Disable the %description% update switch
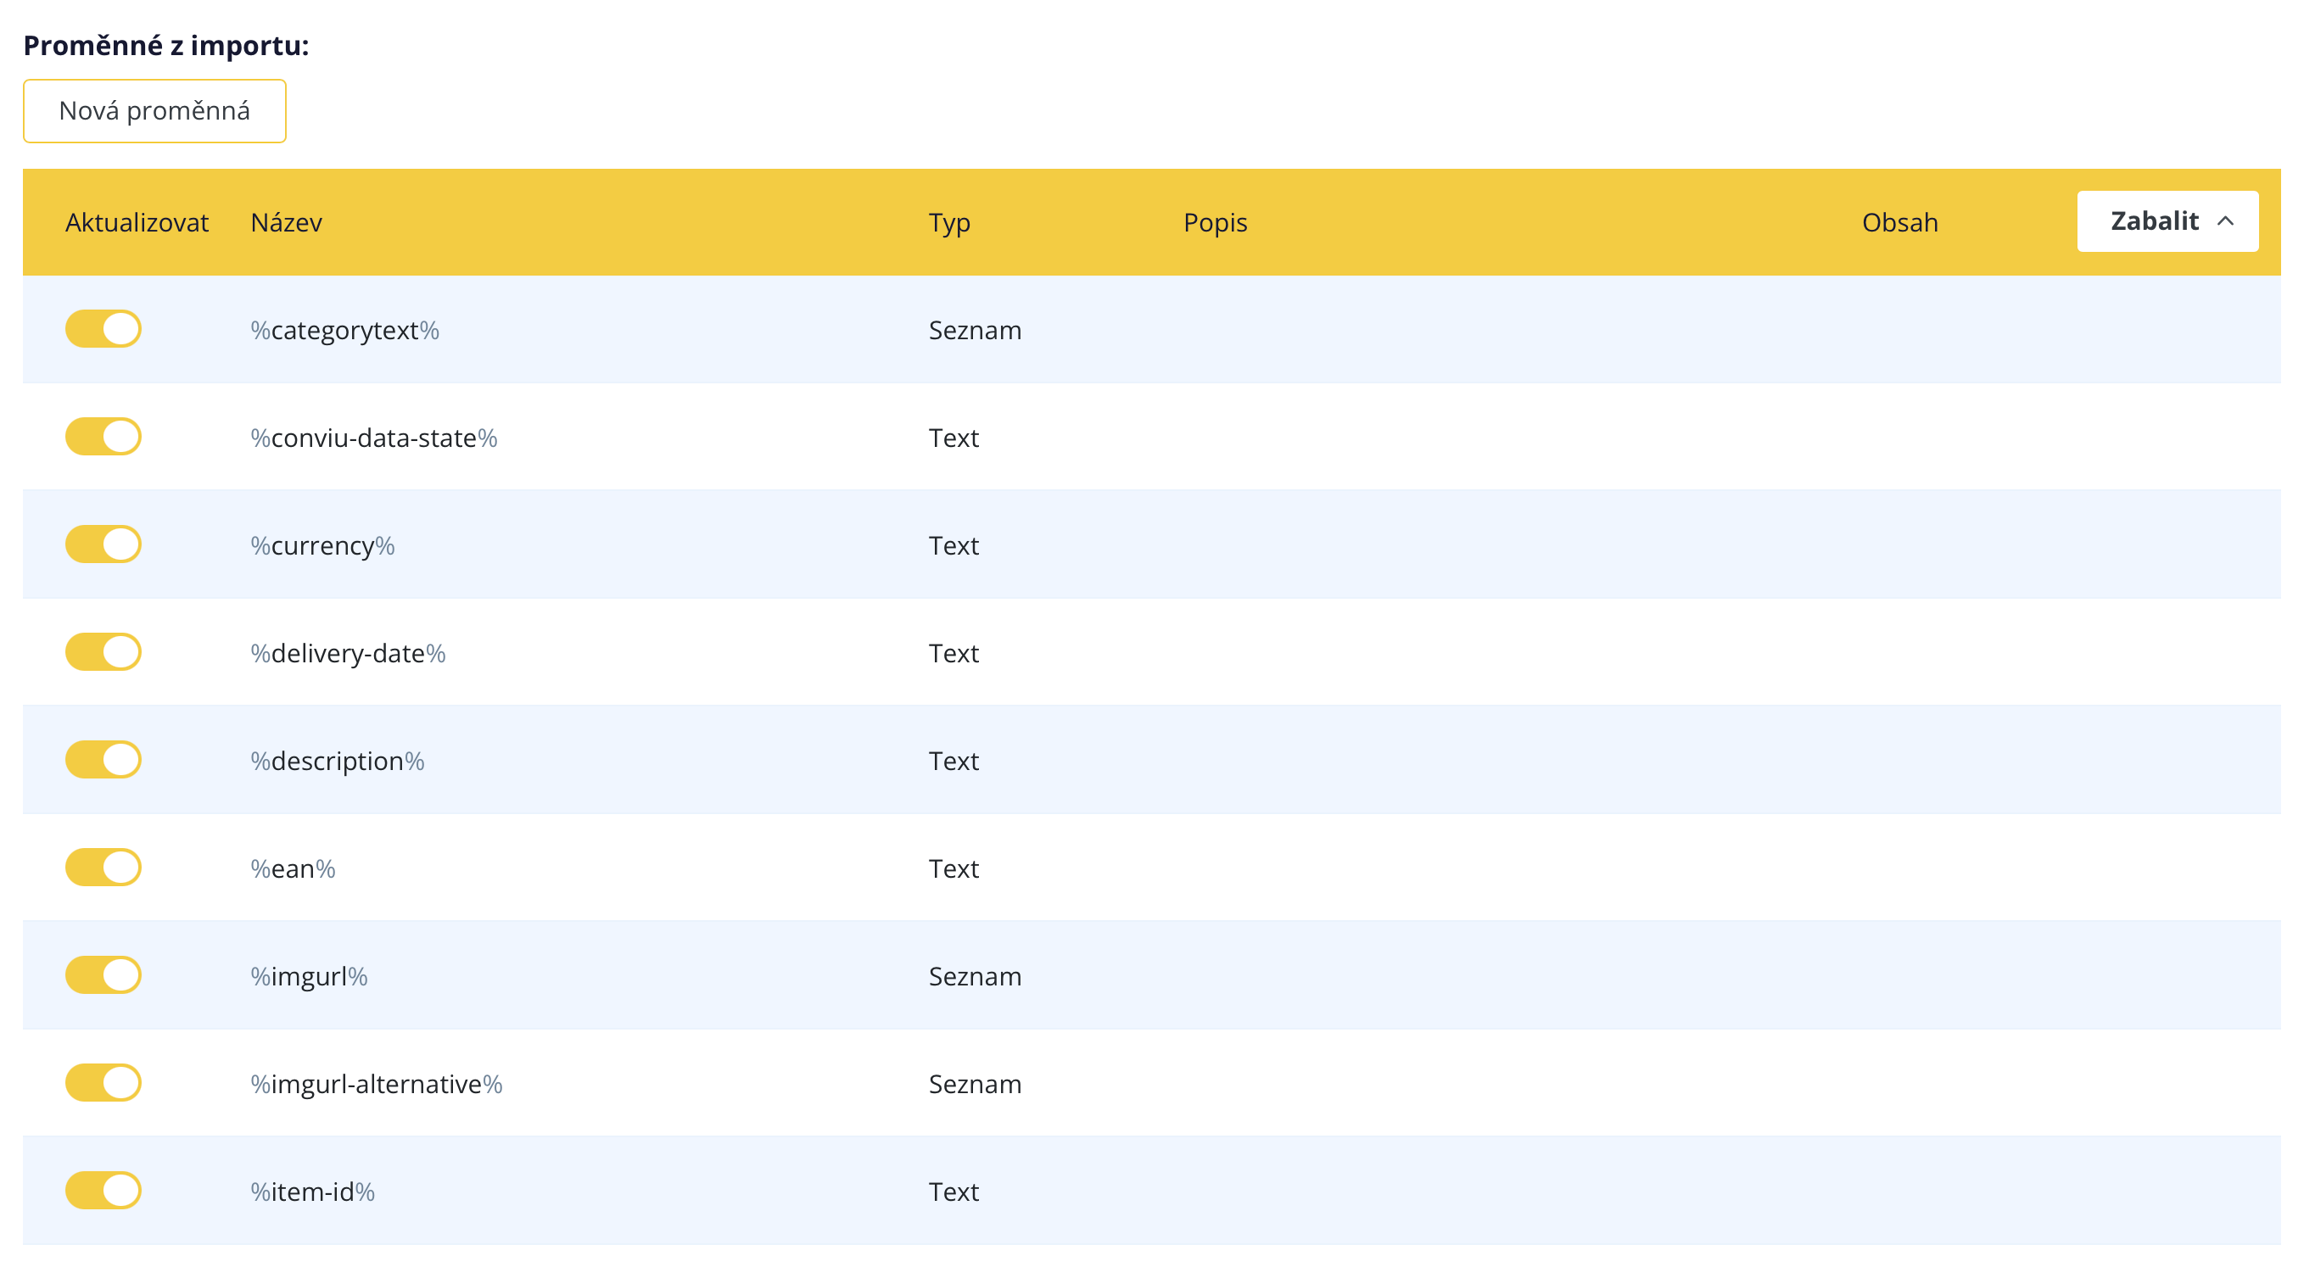The height and width of the screenshot is (1267, 2304). (103, 760)
